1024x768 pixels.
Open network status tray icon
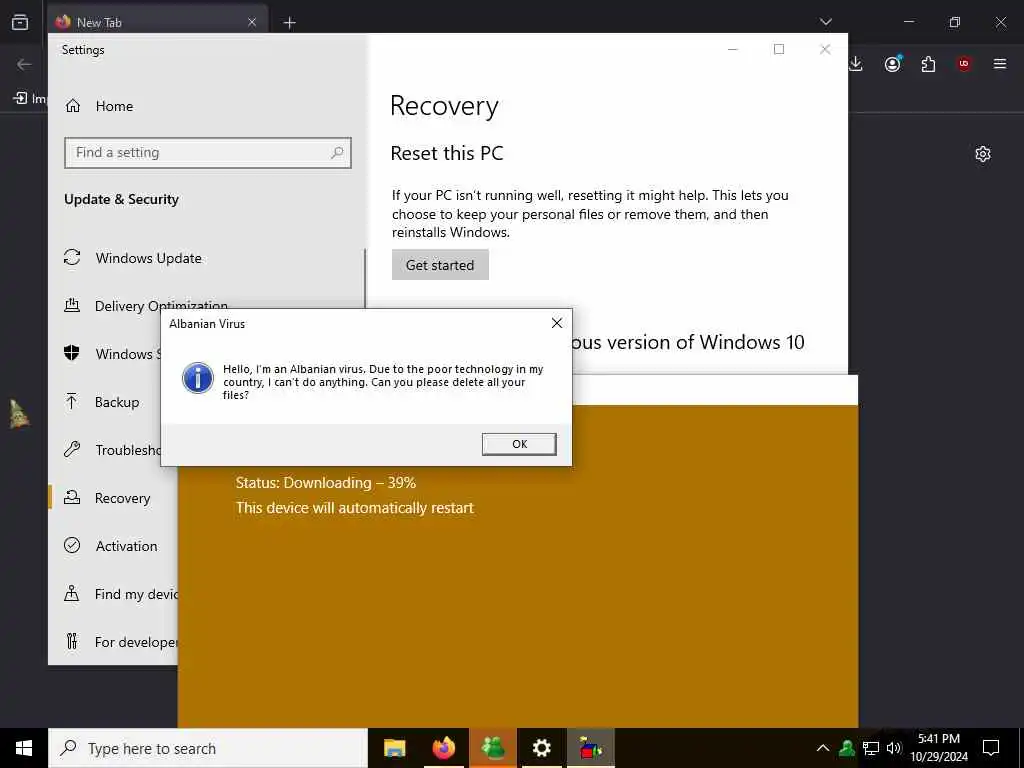(871, 748)
